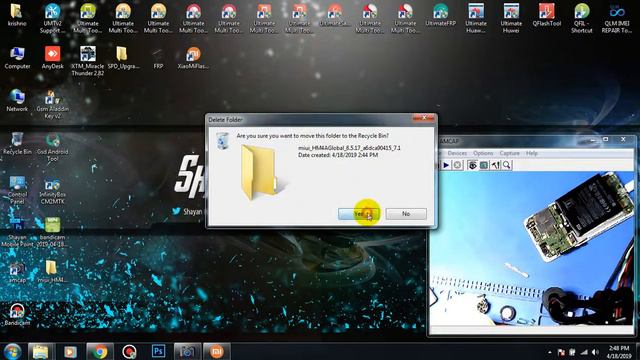This screenshot has height=360, width=640.
Task: Open the Devices menu in AMCap
Action: point(457,153)
